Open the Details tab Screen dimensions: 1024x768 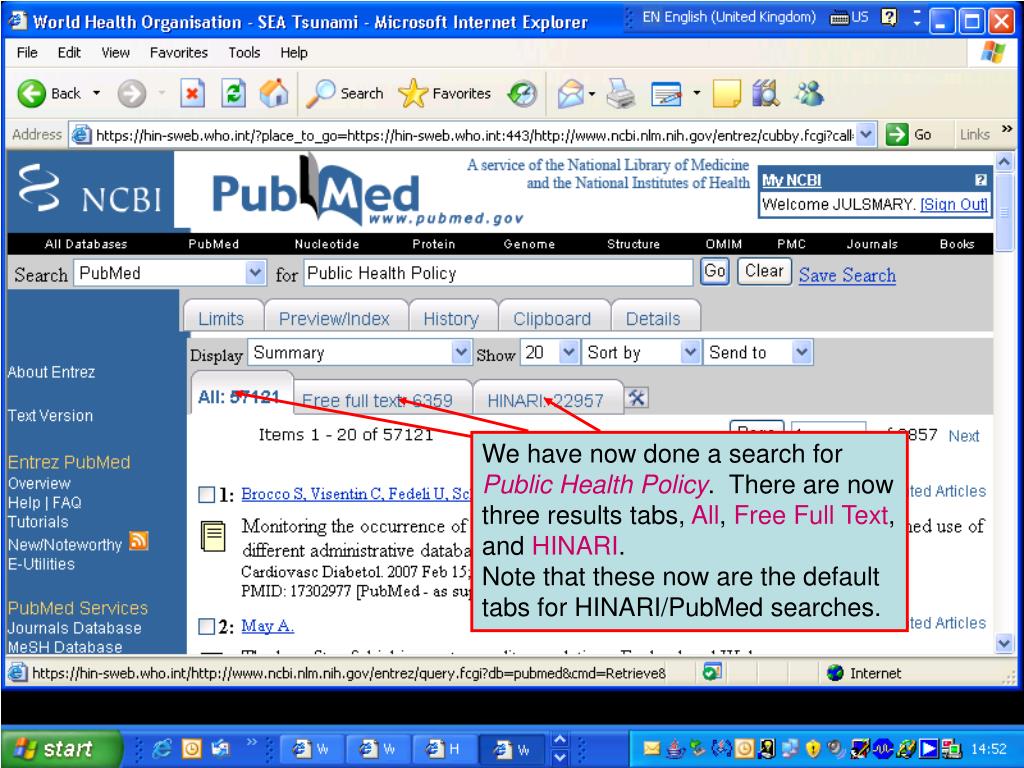(653, 318)
